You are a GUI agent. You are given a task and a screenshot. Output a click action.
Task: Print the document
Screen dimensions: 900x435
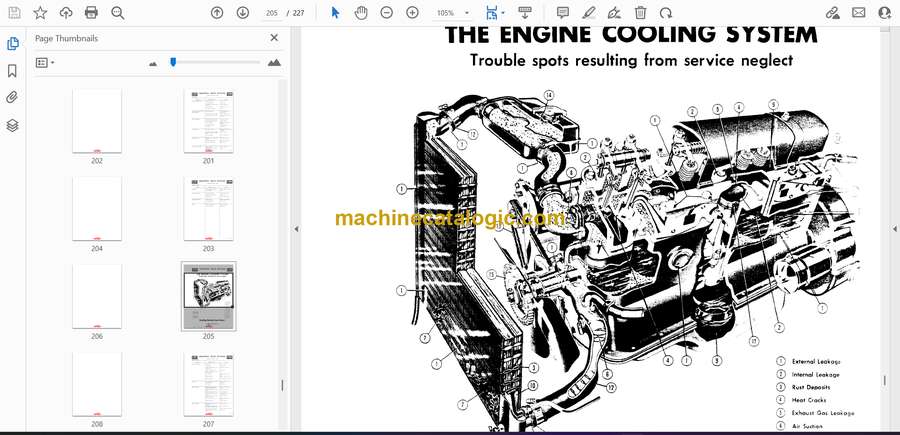(91, 13)
